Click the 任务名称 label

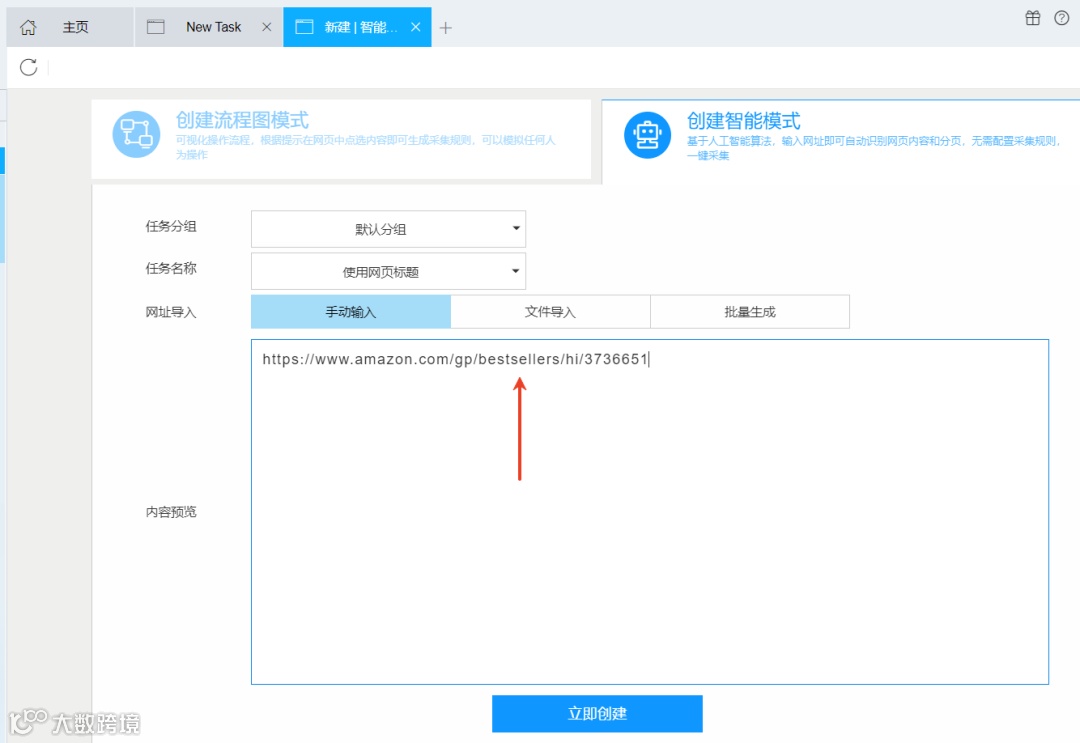tap(171, 268)
